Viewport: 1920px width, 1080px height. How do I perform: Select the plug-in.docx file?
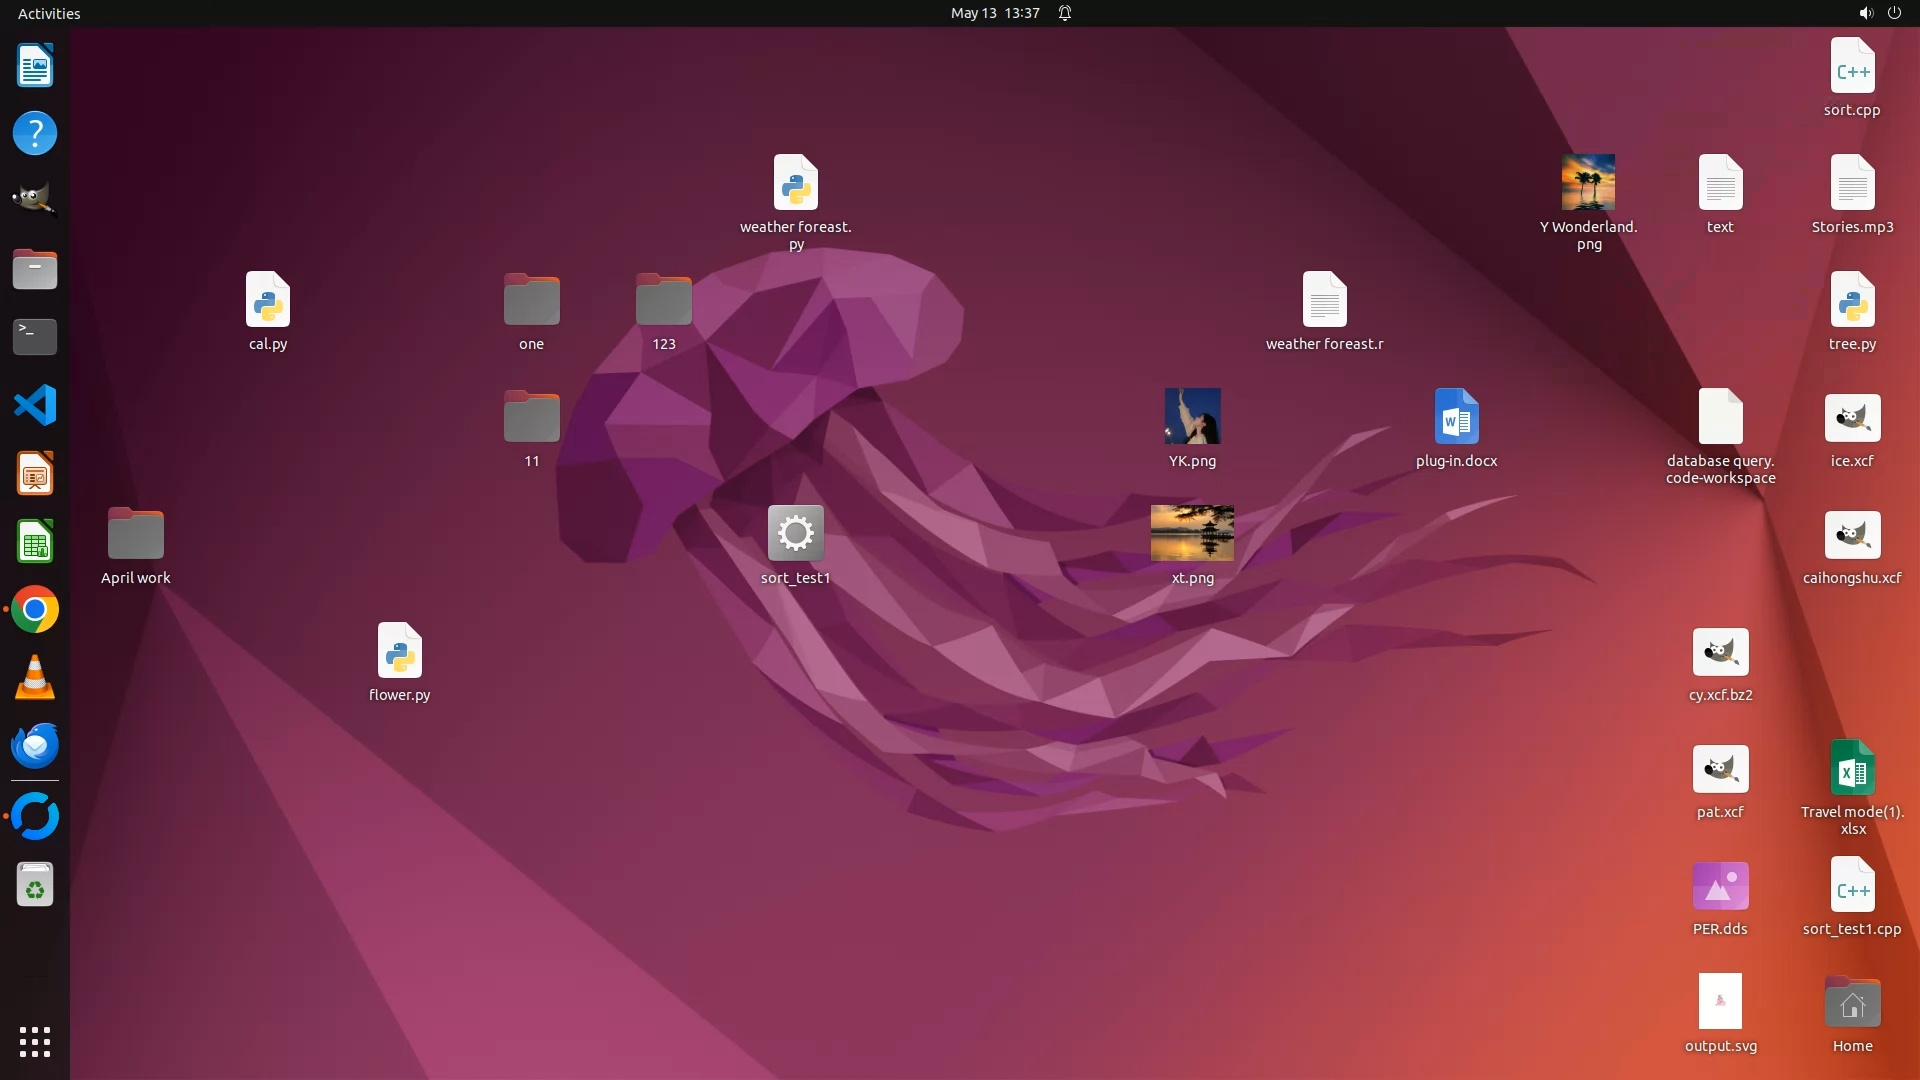tap(1456, 417)
